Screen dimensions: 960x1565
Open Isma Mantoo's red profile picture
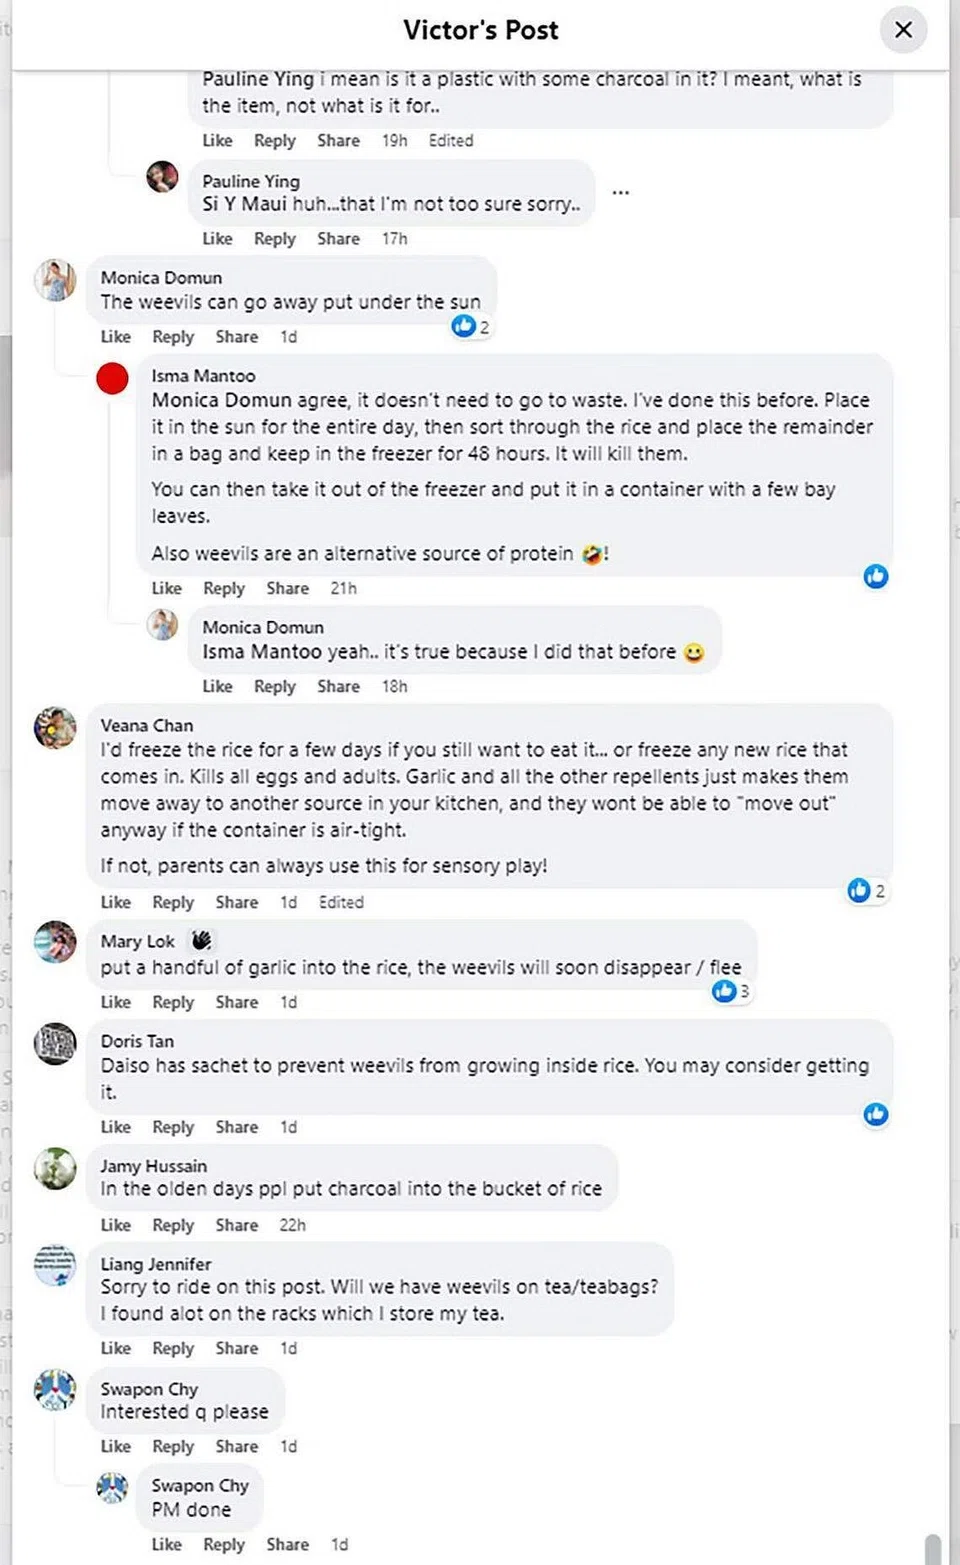pyautogui.click(x=112, y=378)
